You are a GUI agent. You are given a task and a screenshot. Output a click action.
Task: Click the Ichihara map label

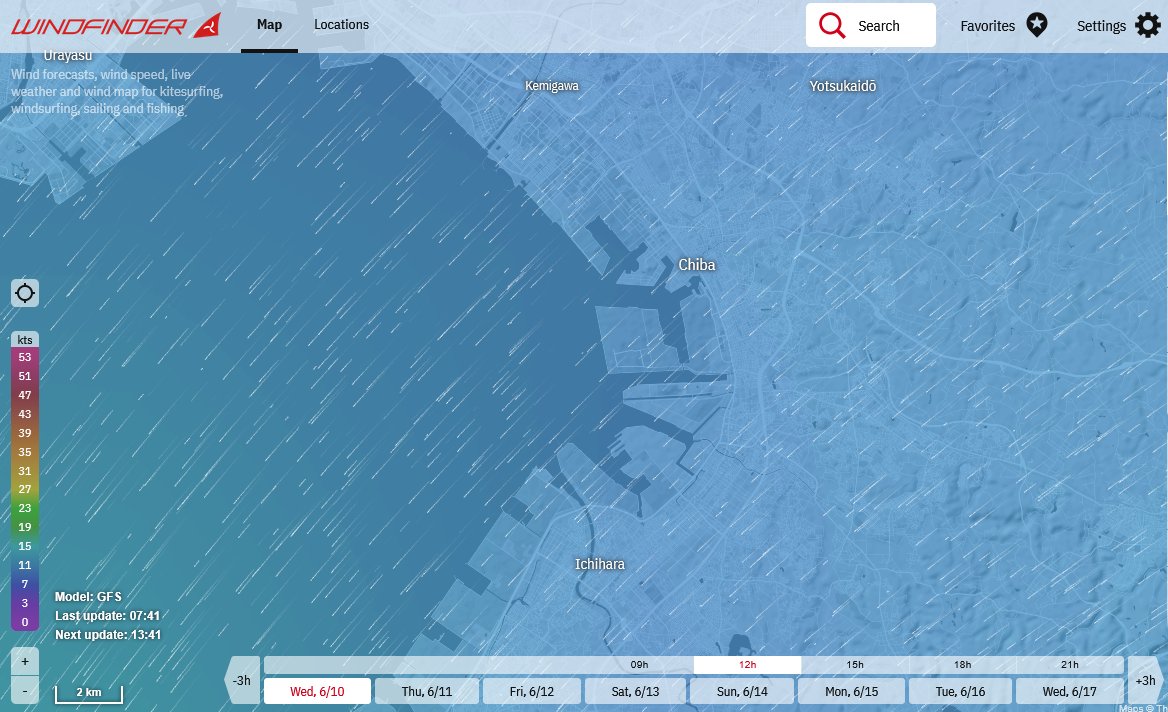tap(600, 565)
